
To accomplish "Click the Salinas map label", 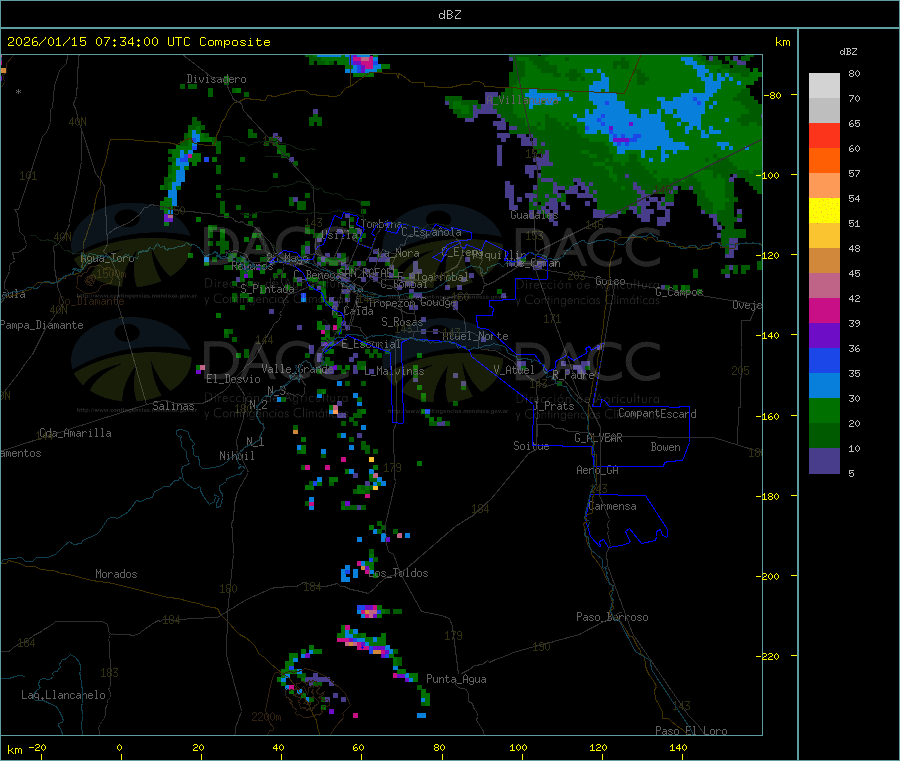I will click(x=173, y=406).
